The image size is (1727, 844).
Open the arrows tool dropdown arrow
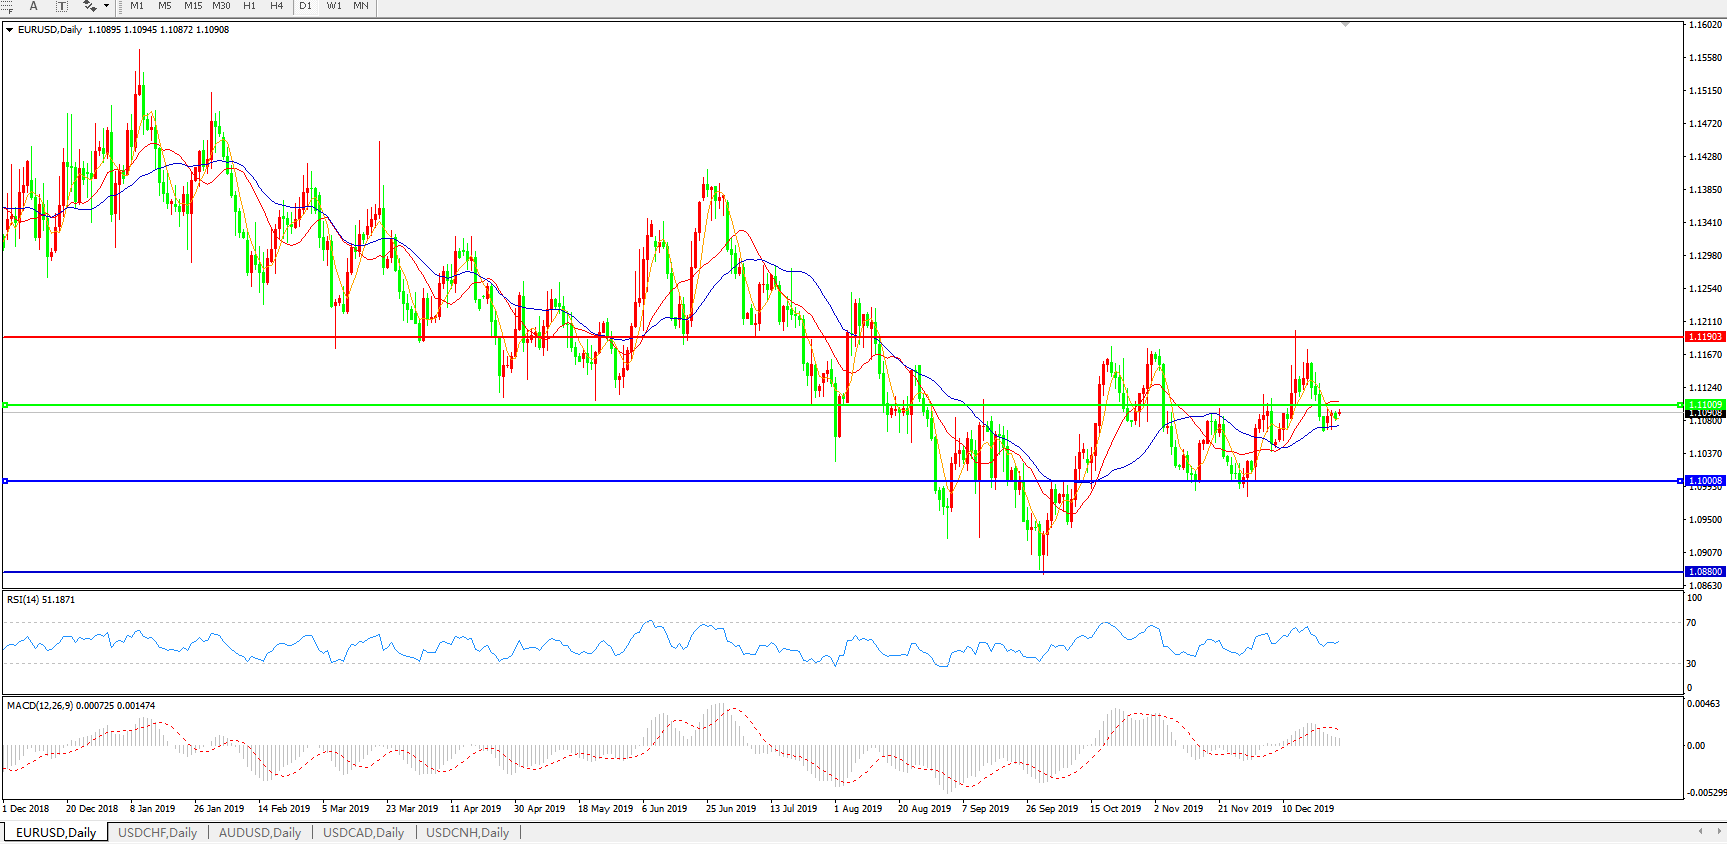click(106, 6)
